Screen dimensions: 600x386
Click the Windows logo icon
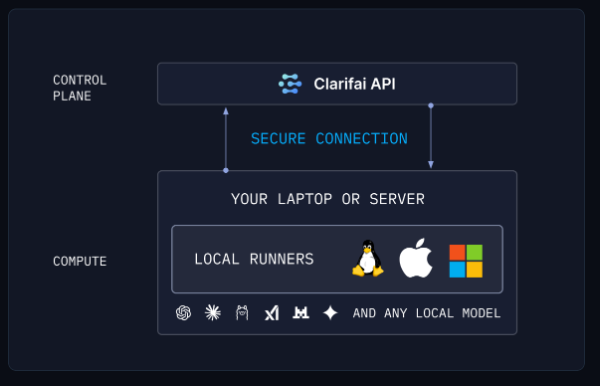(466, 261)
